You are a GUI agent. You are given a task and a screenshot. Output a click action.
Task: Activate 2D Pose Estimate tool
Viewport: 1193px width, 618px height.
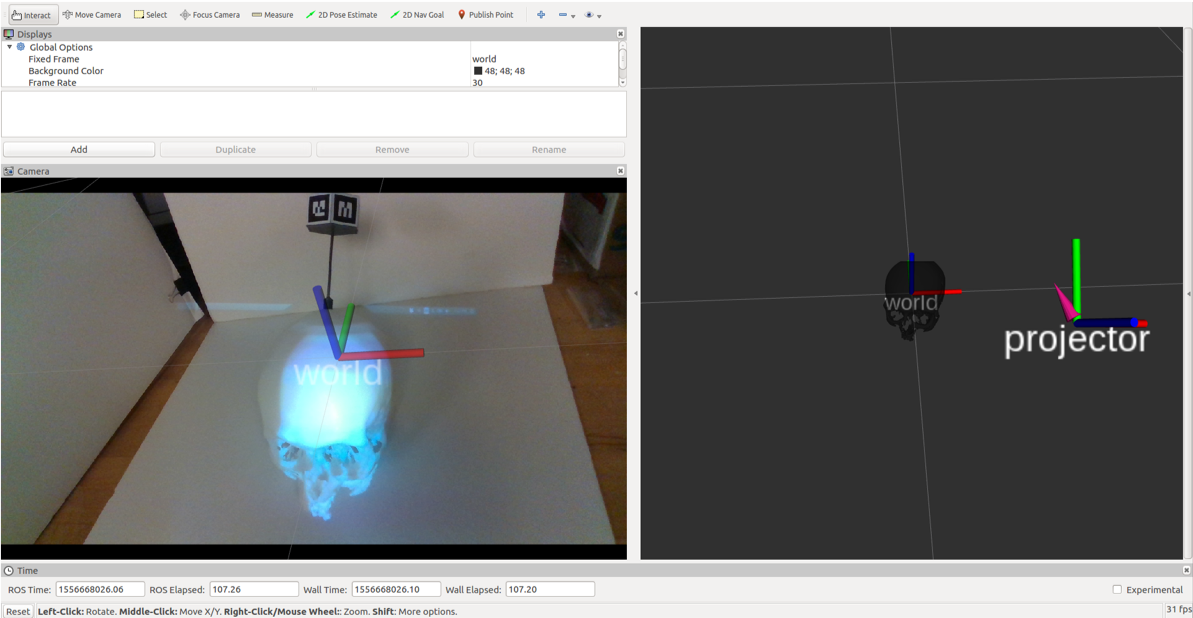click(x=341, y=15)
